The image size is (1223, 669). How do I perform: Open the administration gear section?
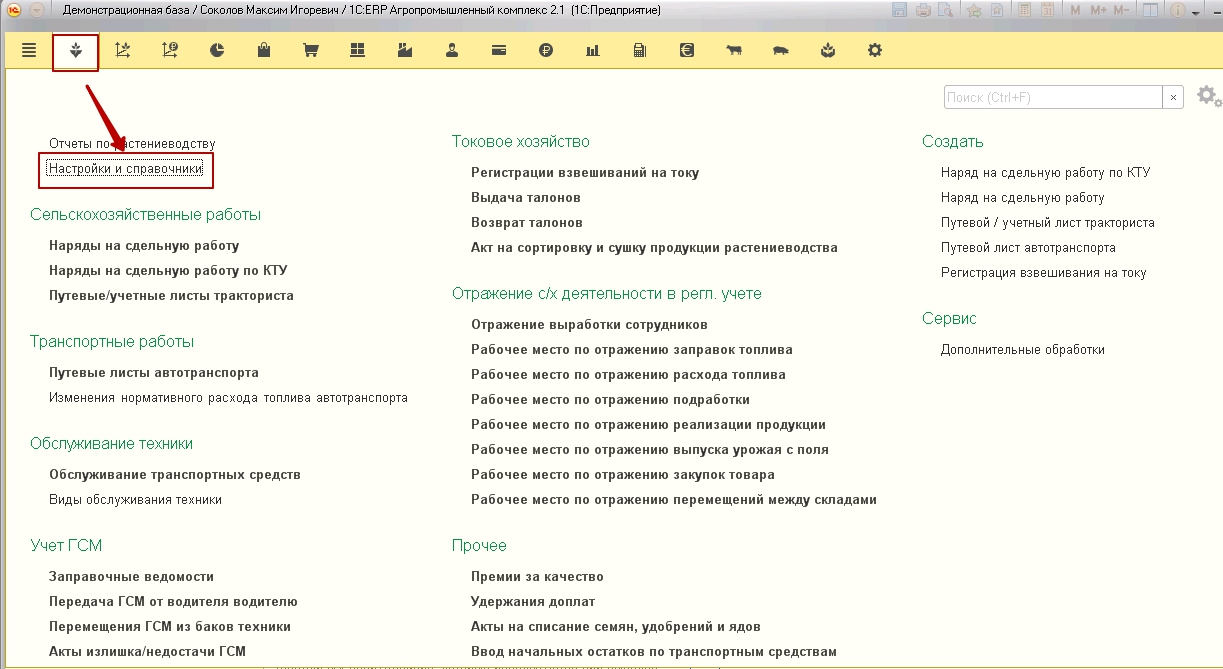tap(875, 50)
